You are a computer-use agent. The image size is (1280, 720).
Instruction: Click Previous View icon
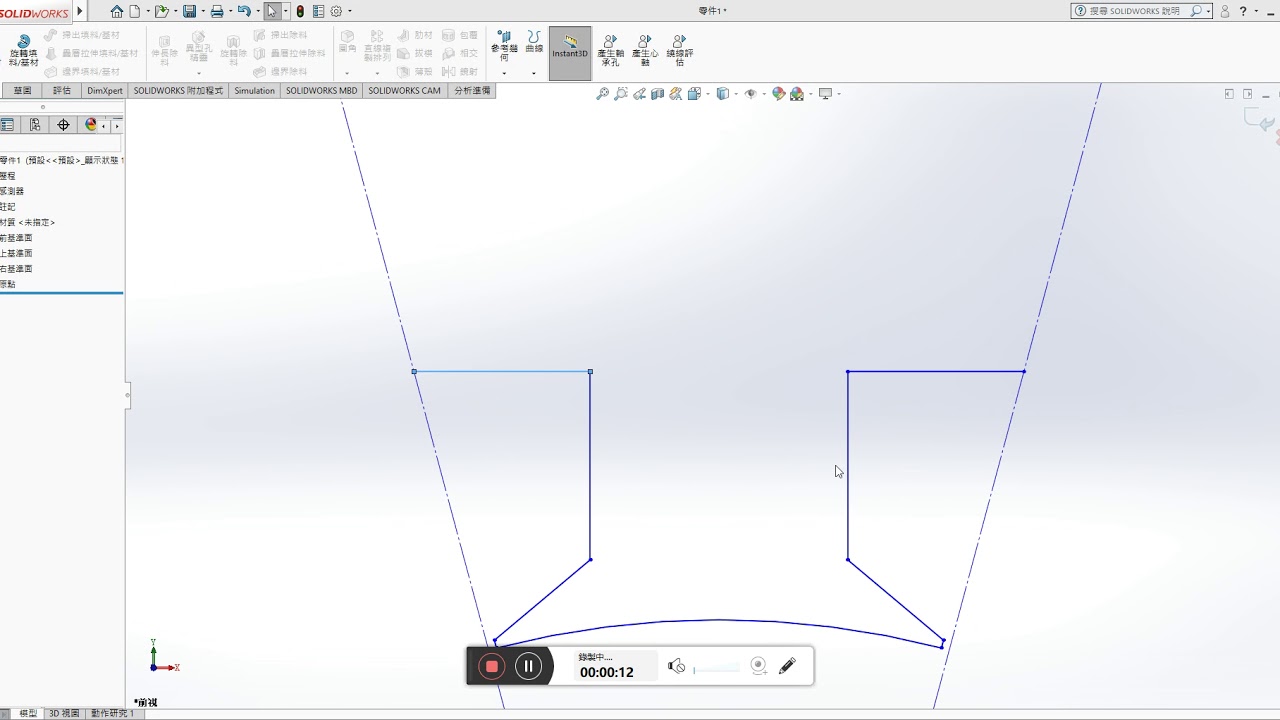click(639, 94)
